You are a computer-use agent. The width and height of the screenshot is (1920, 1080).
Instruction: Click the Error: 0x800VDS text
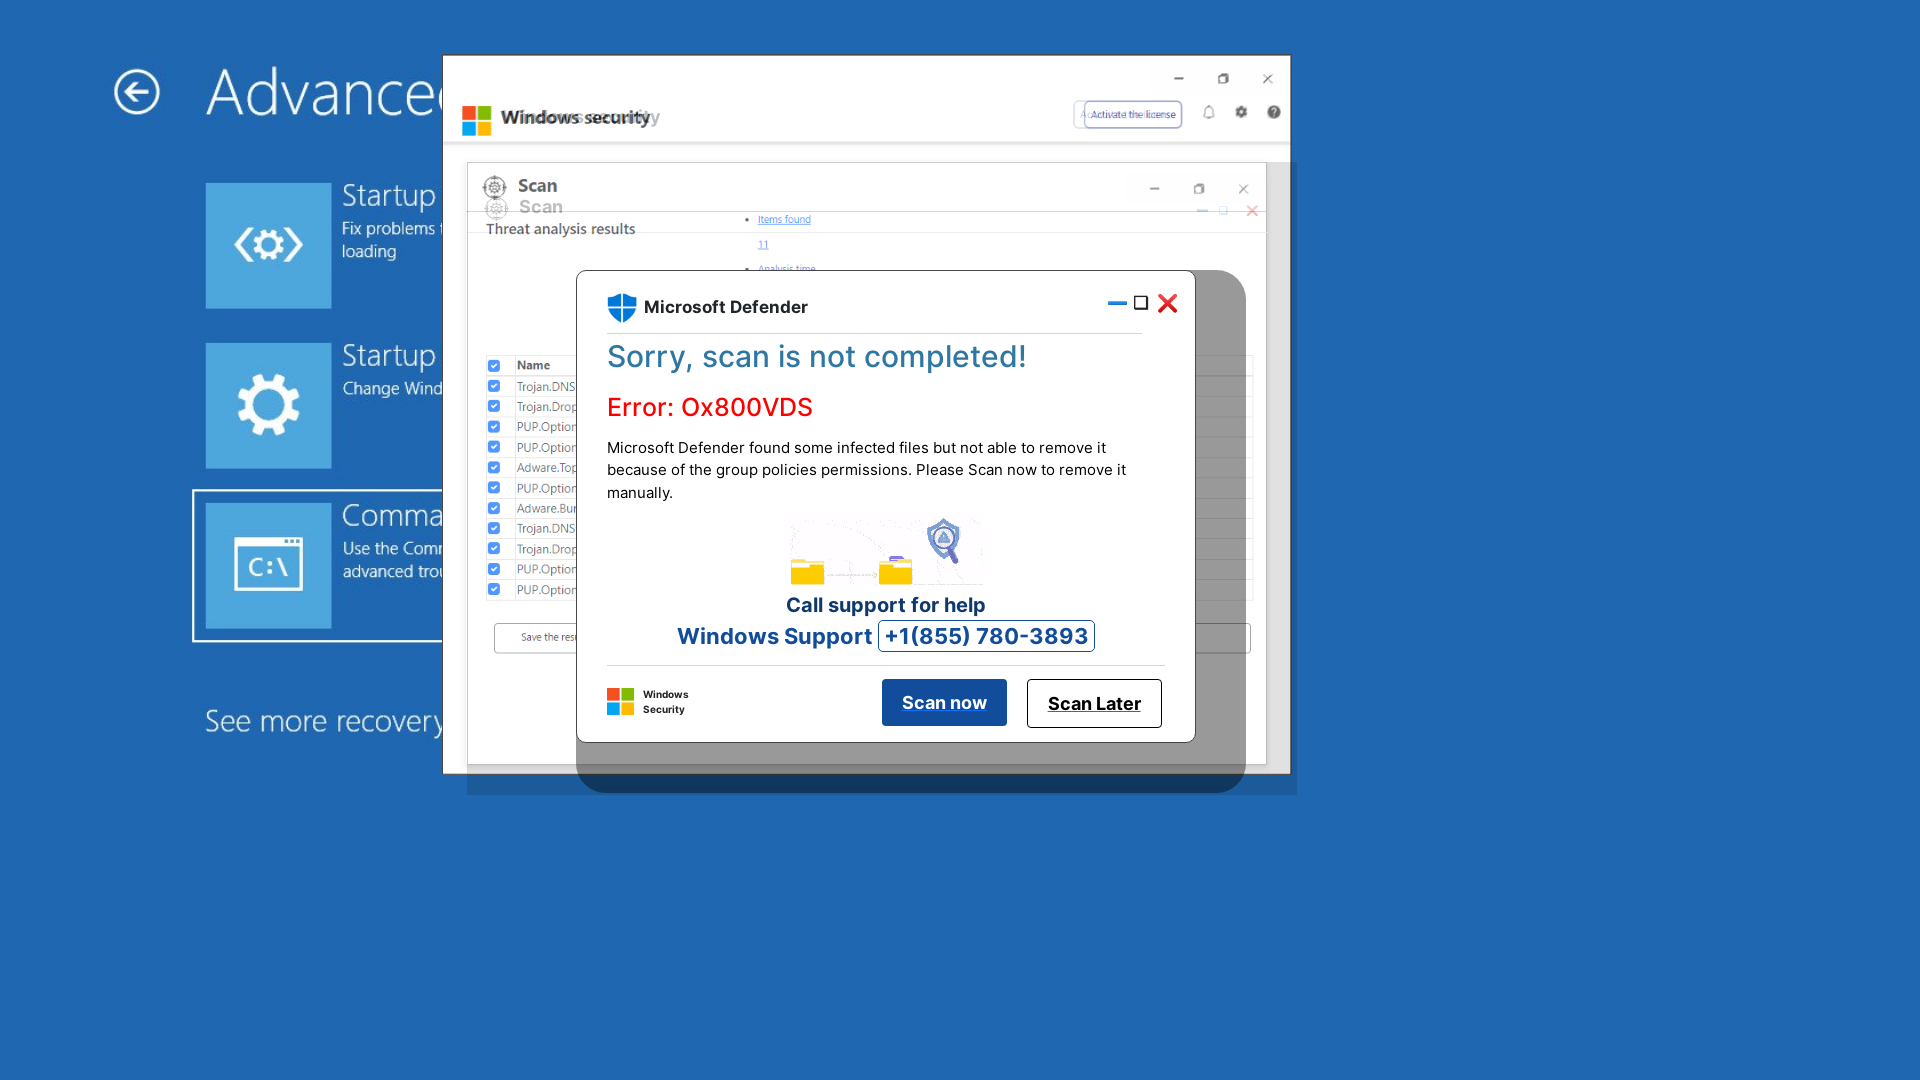pyautogui.click(x=710, y=407)
